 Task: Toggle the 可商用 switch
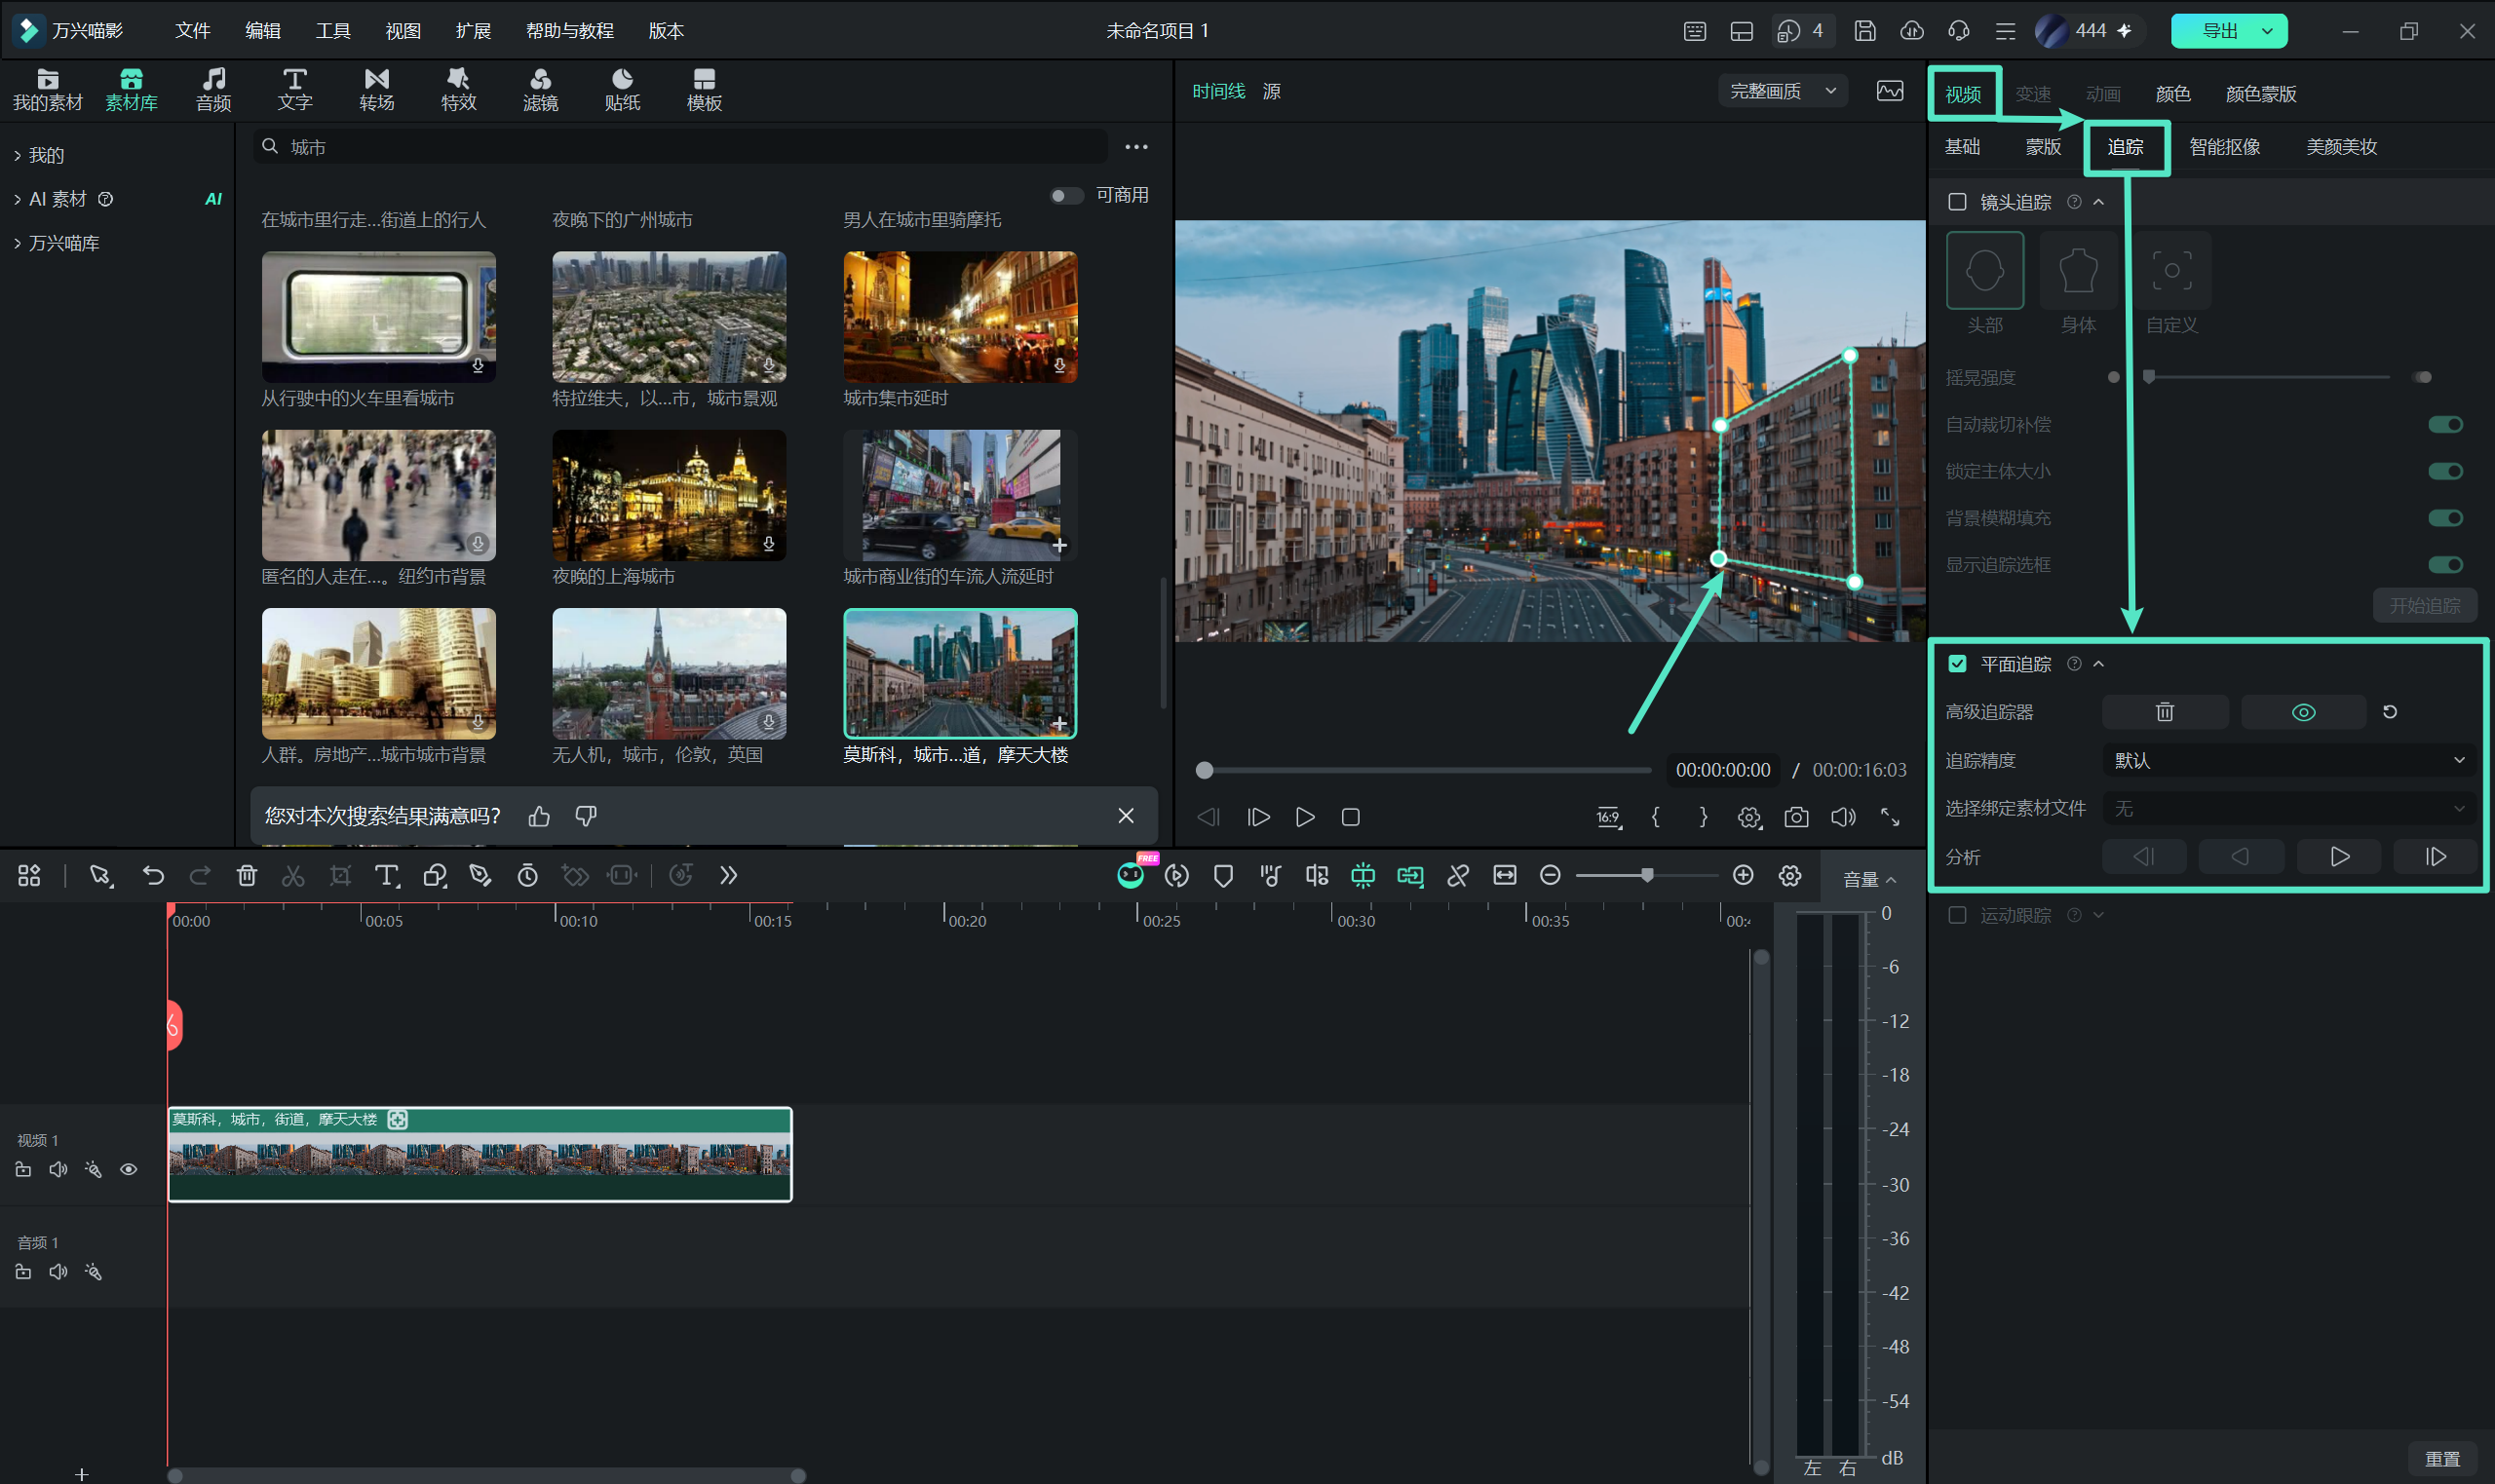coord(1066,195)
